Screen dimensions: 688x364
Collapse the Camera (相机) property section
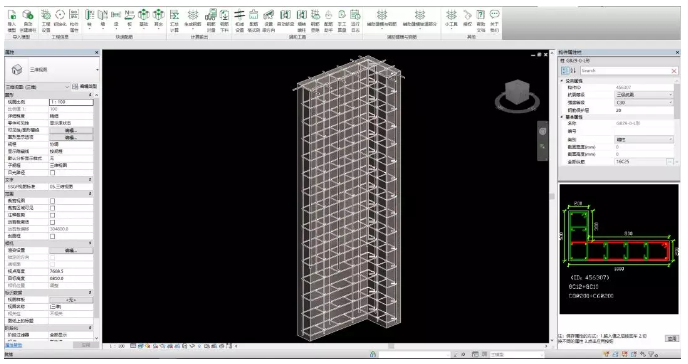coord(90,243)
